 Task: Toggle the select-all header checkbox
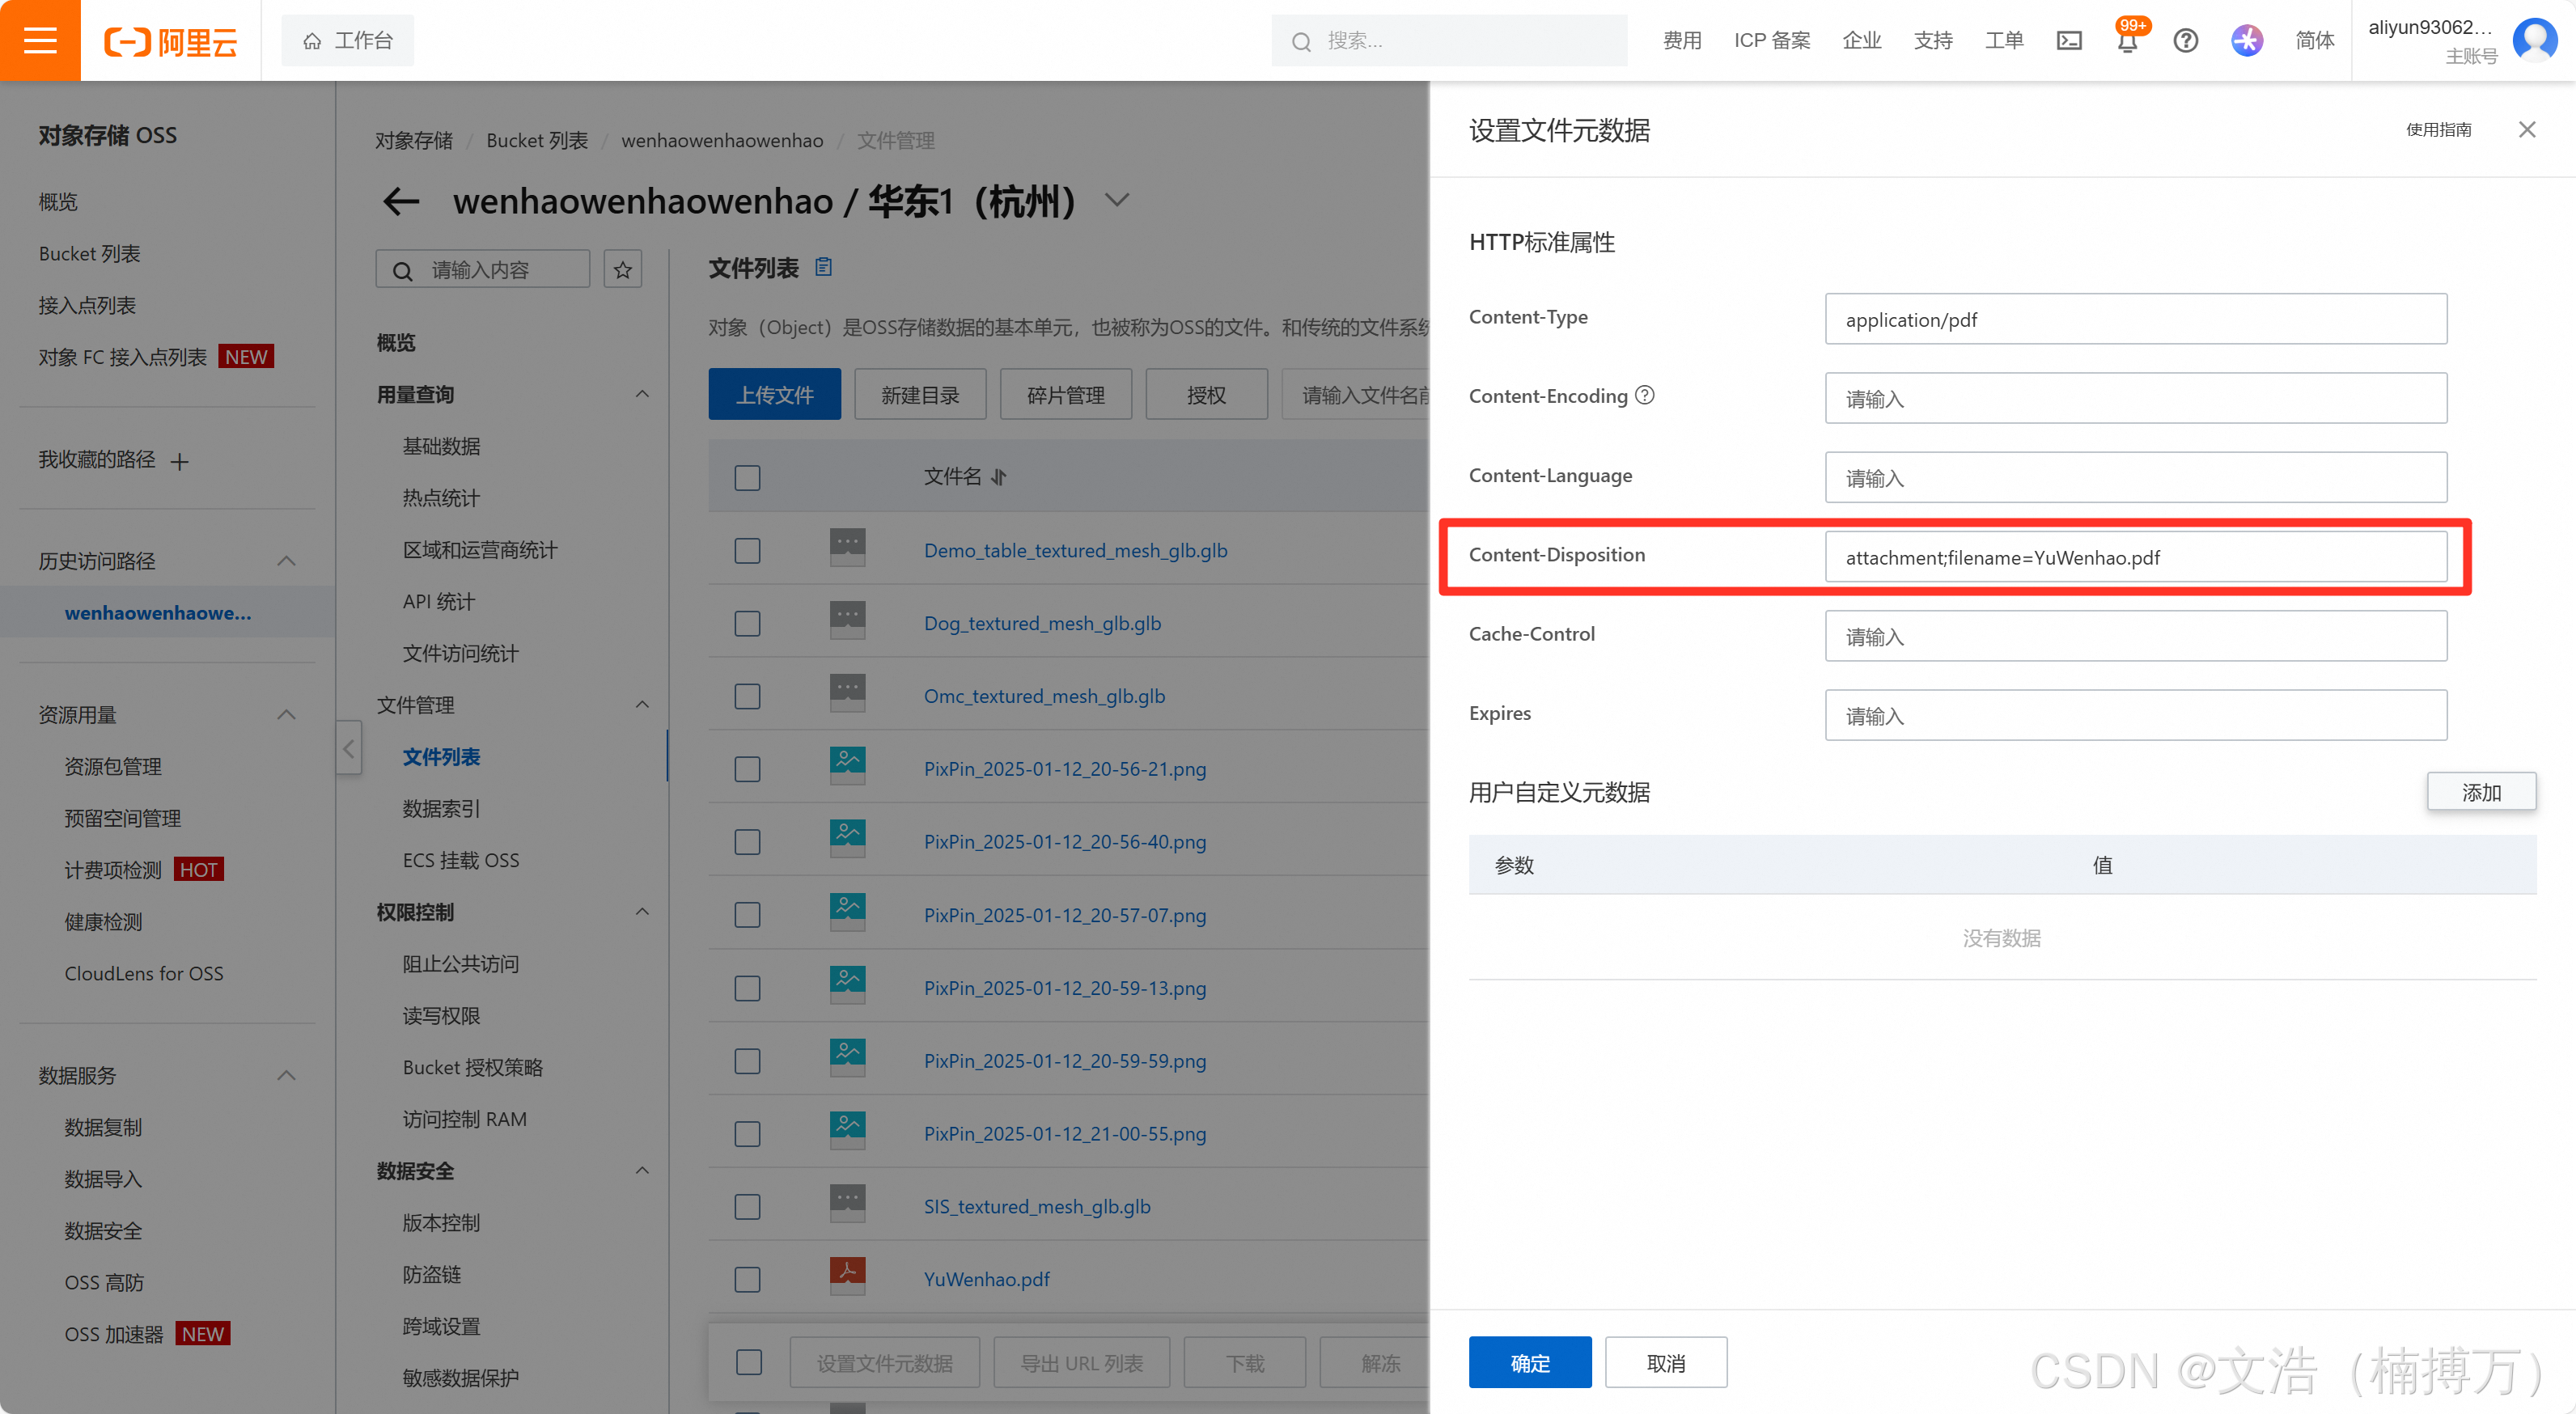coord(747,477)
